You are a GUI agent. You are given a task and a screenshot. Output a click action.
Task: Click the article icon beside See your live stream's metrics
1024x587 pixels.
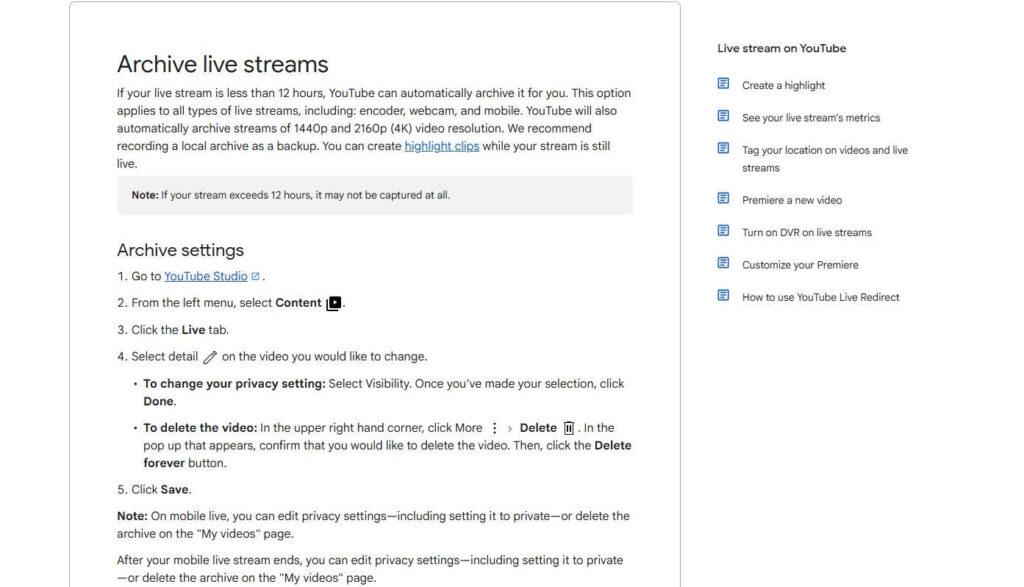coord(723,116)
